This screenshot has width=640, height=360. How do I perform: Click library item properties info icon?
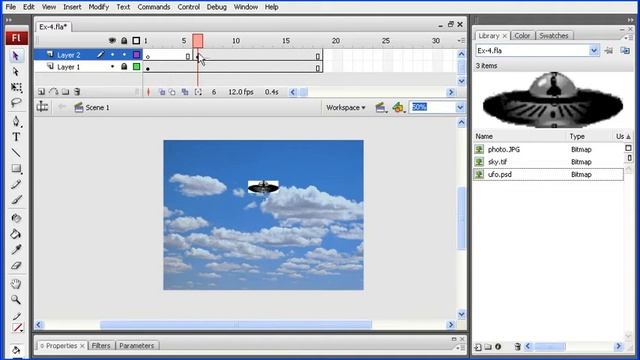tap(498, 347)
